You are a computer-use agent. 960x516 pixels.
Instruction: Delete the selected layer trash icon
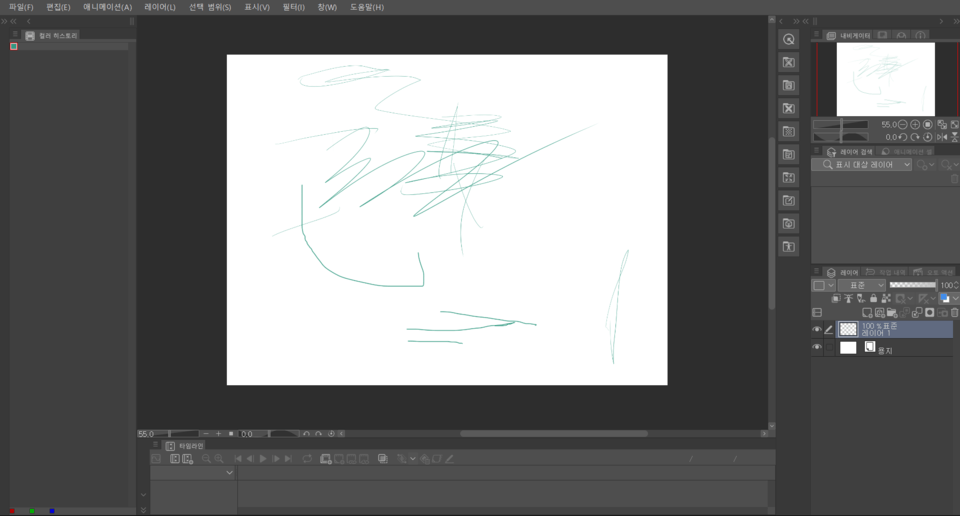coord(954,313)
